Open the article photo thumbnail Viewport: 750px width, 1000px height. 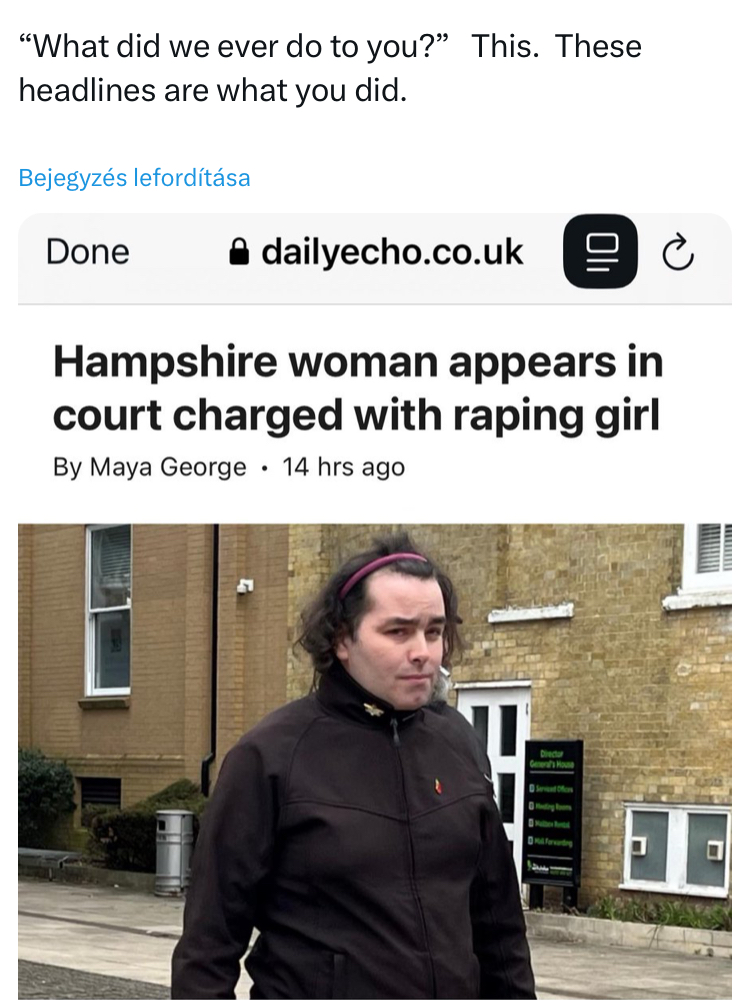tap(375, 761)
